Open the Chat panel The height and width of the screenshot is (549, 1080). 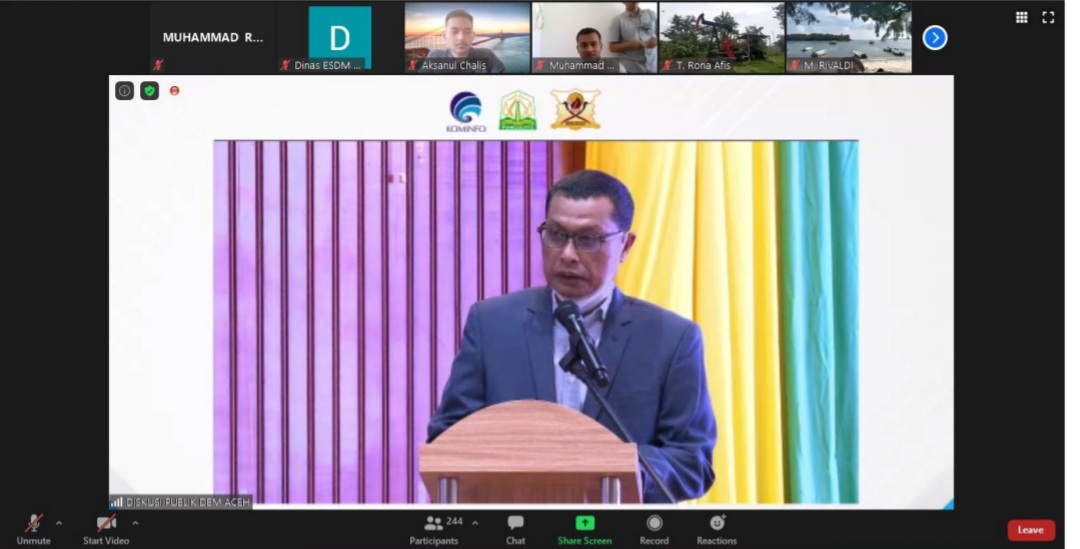pos(515,529)
